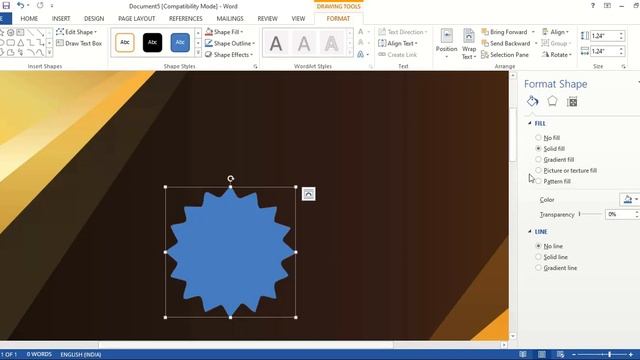The width and height of the screenshot is (640, 360).
Task: Switch to the REVIEW tab
Action: [x=267, y=18]
